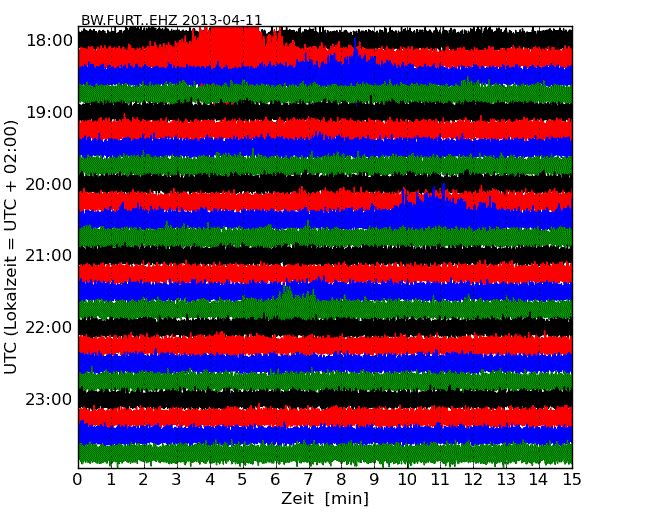Click the 19:00 time label
This screenshot has width=650, height=520.
[49, 112]
